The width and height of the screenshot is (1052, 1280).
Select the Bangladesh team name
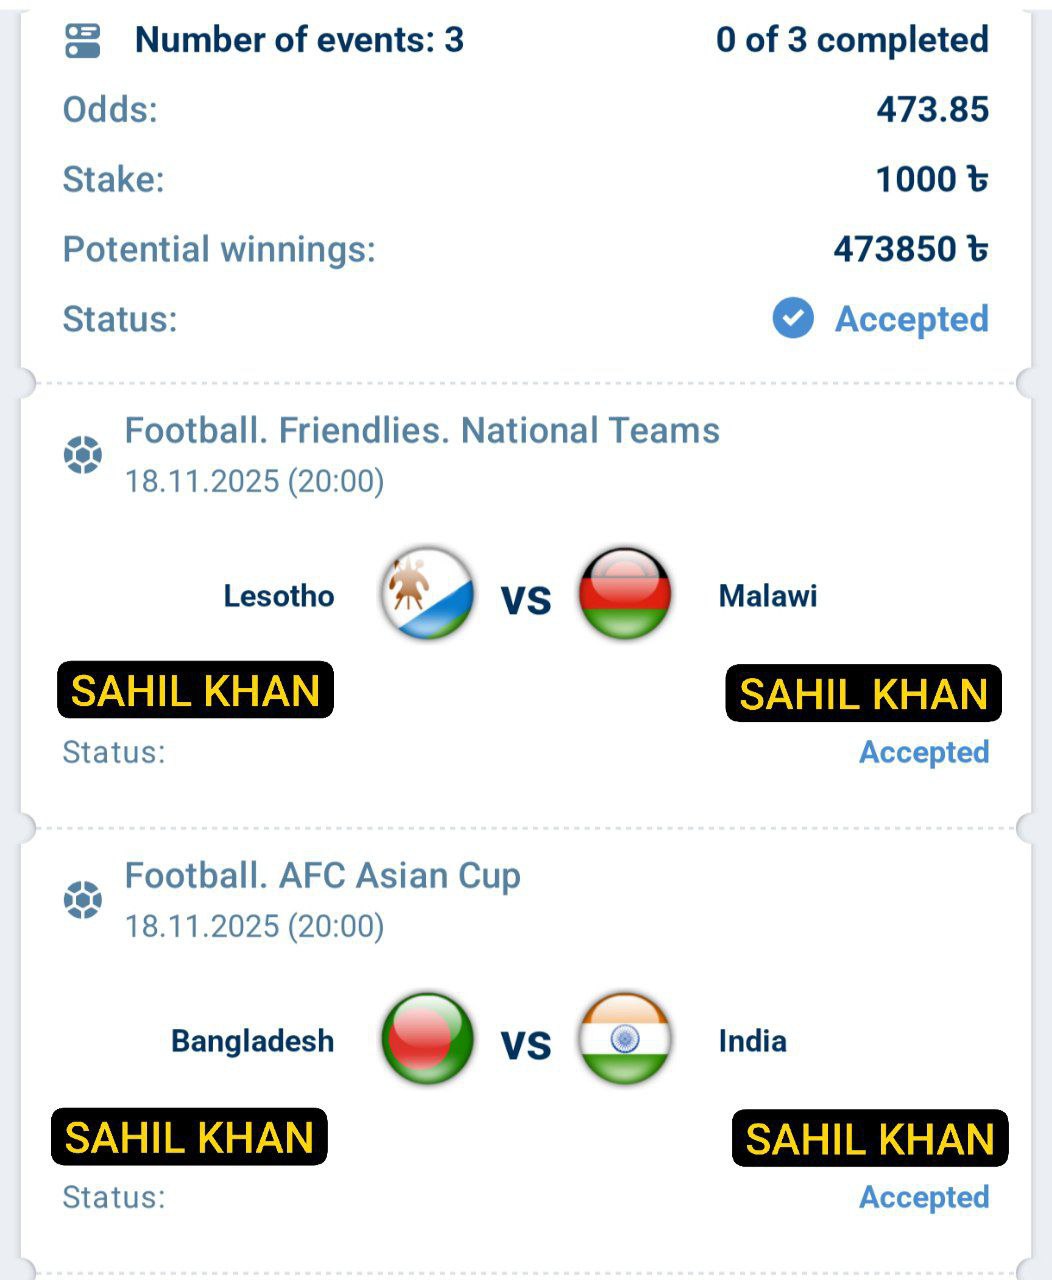point(253,1041)
